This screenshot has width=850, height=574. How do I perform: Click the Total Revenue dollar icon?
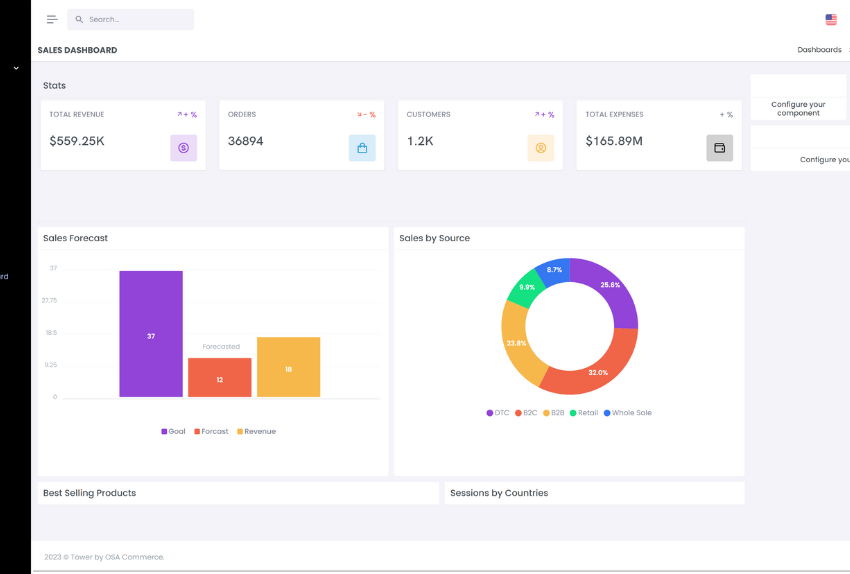[x=184, y=148]
